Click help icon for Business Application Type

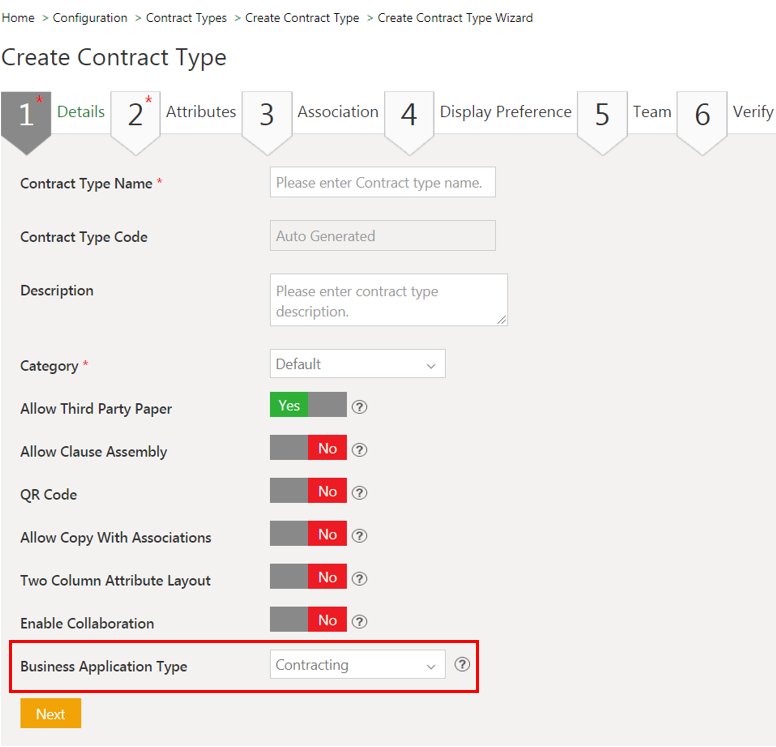pos(462,664)
